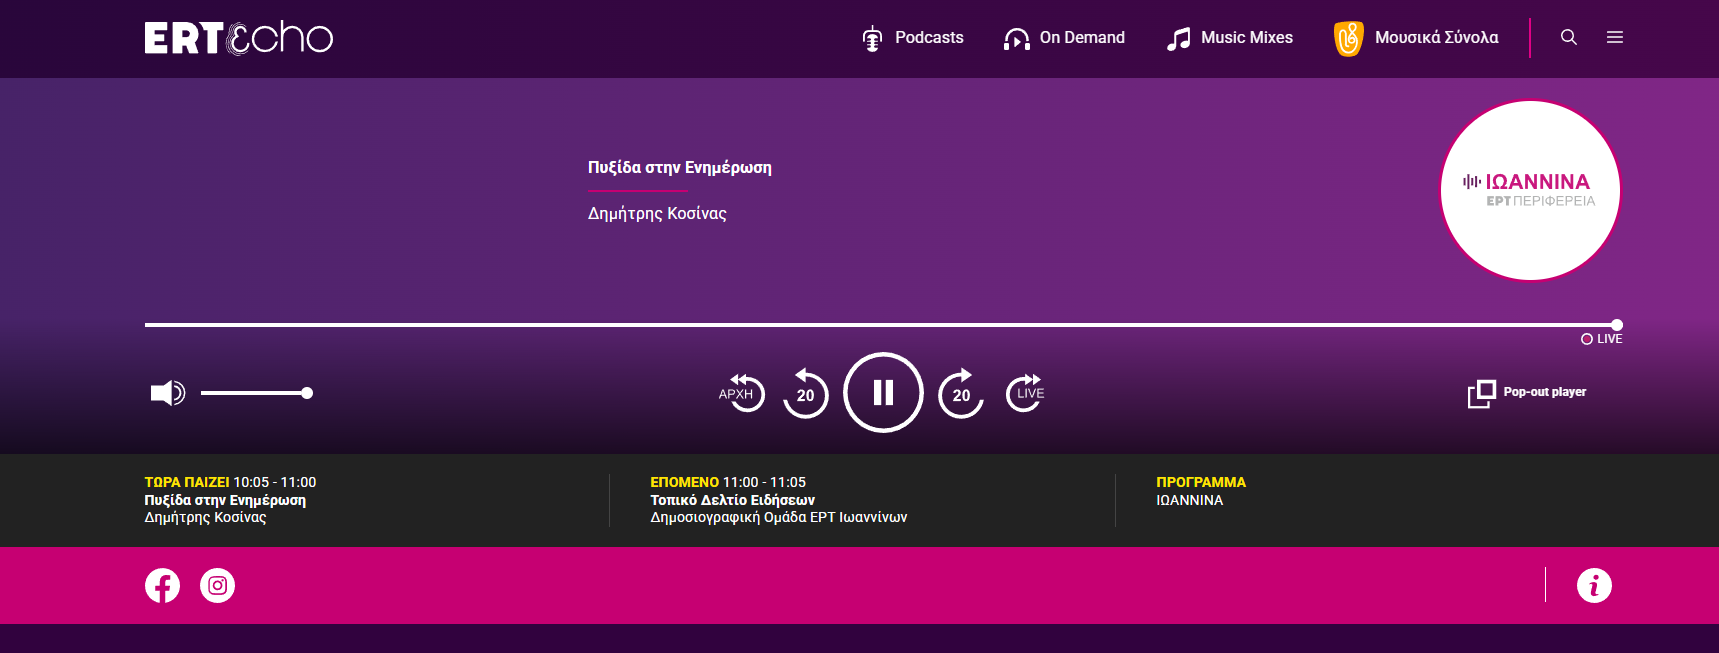Viewport: 1719px width, 653px height.
Task: Open the Pop-out player
Action: click(x=1527, y=393)
